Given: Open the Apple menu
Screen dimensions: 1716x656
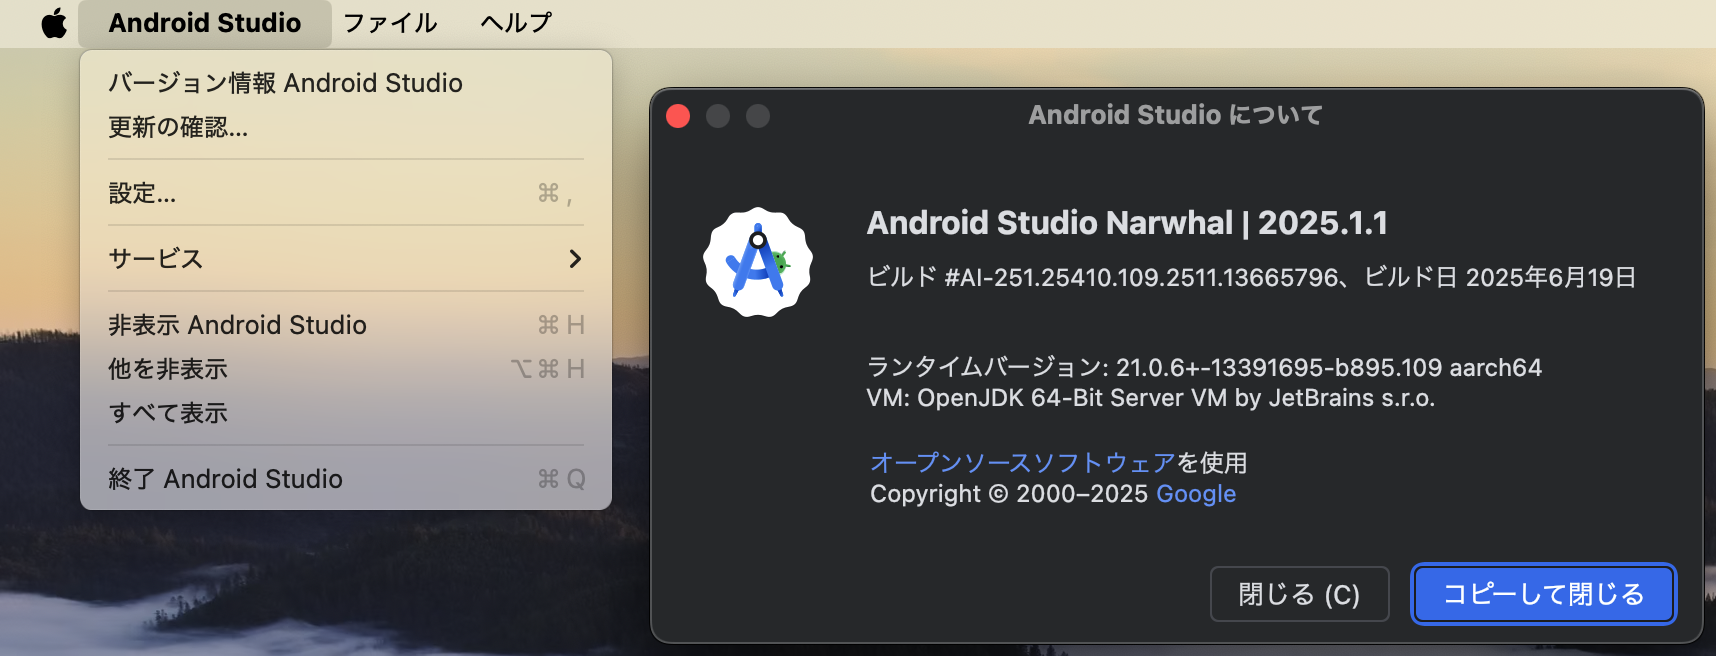Looking at the screenshot, I should tap(55, 23).
